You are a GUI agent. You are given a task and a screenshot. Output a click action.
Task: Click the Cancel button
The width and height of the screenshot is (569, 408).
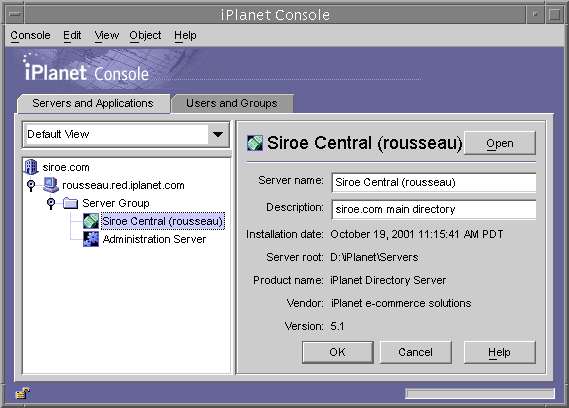click(x=416, y=352)
